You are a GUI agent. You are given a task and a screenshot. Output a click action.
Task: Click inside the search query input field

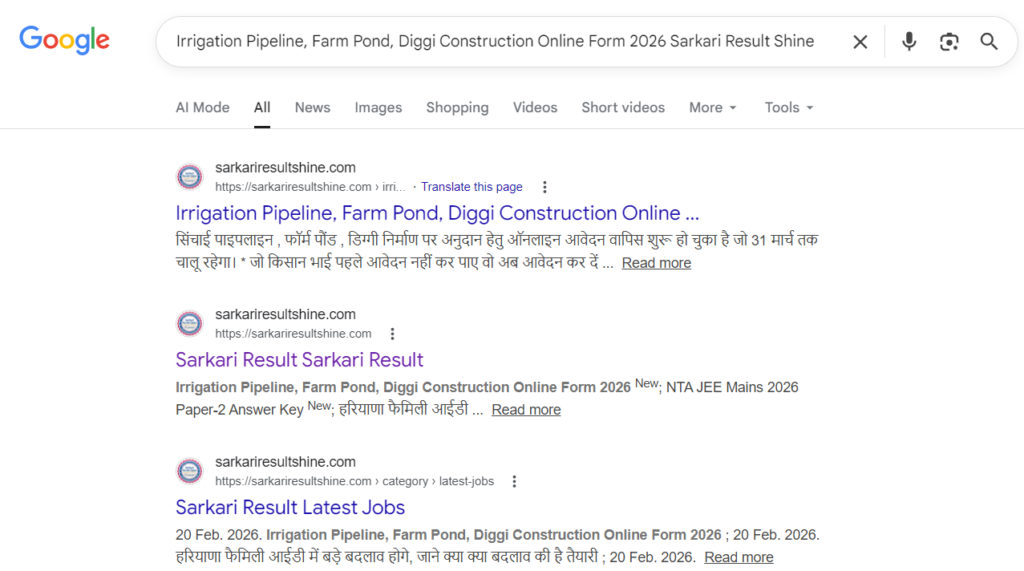click(x=495, y=41)
